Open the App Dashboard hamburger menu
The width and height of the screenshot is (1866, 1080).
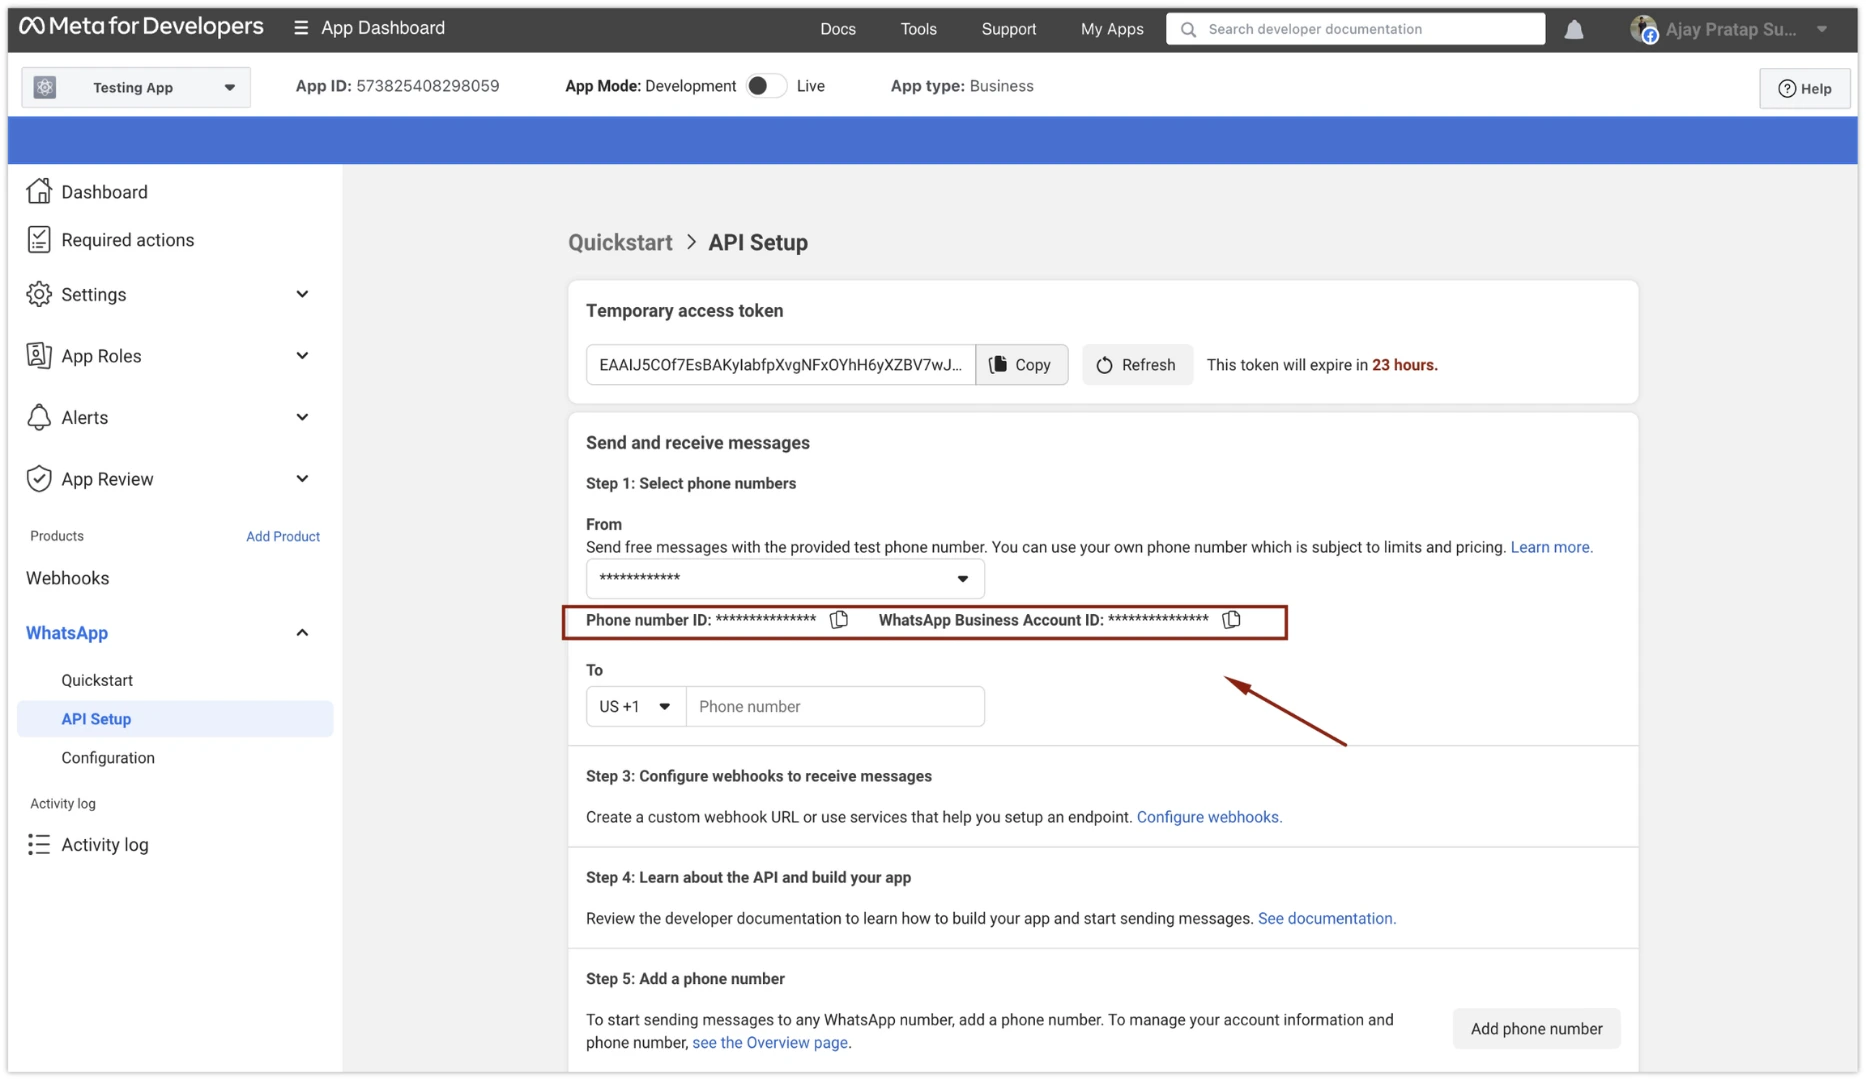click(300, 28)
